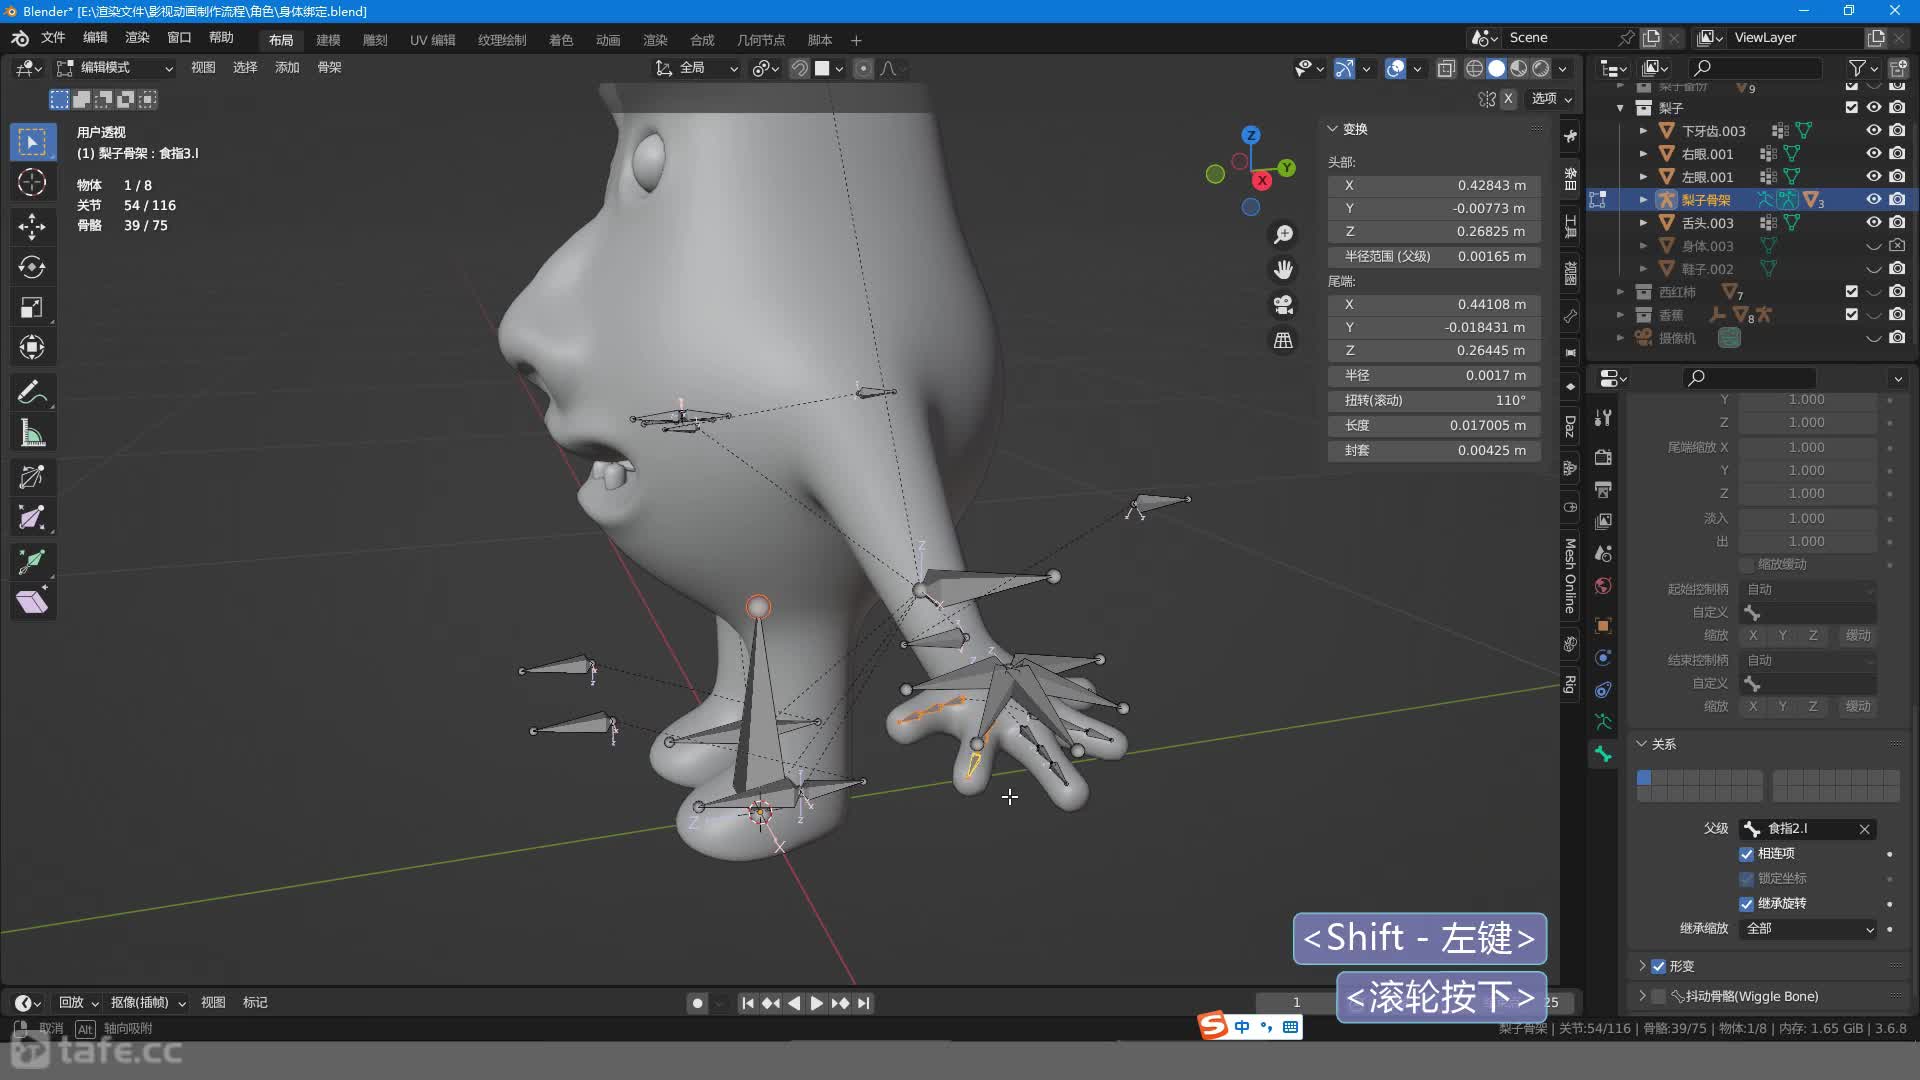1920x1080 pixels.
Task: Select the box select tool in toolbar
Action: (32, 142)
